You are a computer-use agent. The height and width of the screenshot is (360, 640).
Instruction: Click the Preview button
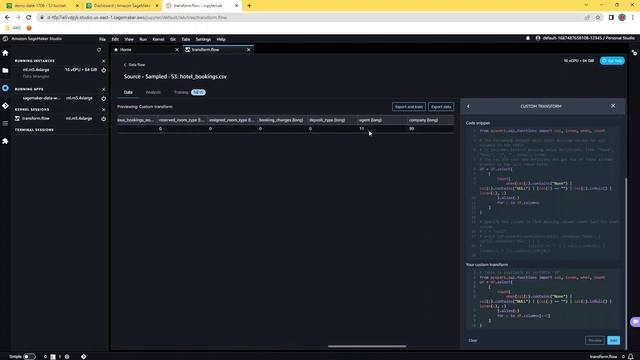(x=594, y=340)
